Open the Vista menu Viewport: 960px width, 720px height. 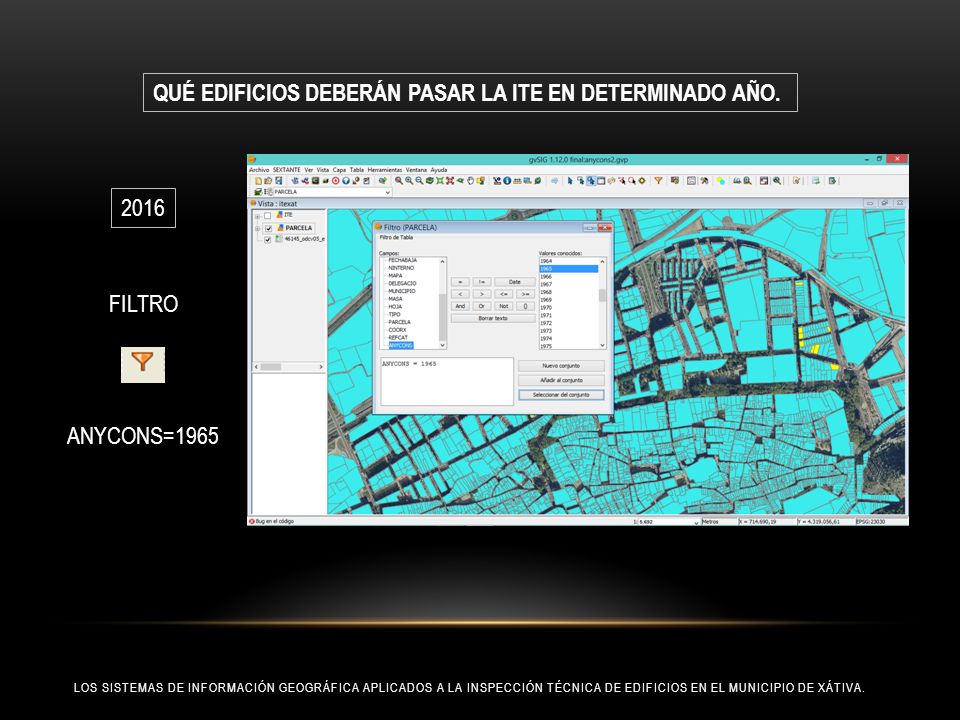[x=323, y=170]
